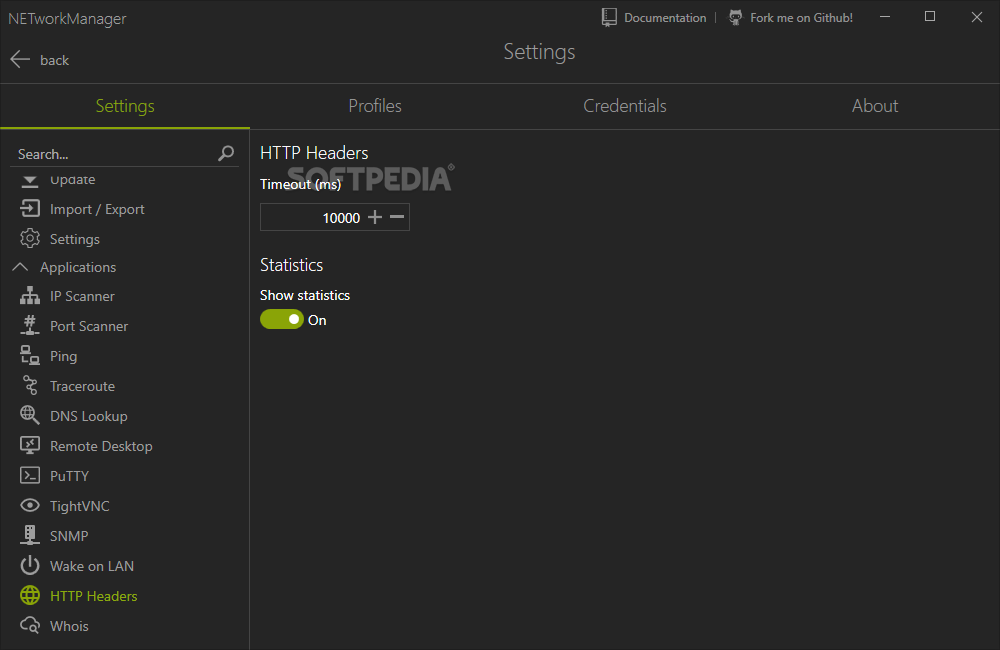Viewport: 1000px width, 650px height.
Task: Click the DNS Lookup globe-search icon
Action: (x=30, y=416)
